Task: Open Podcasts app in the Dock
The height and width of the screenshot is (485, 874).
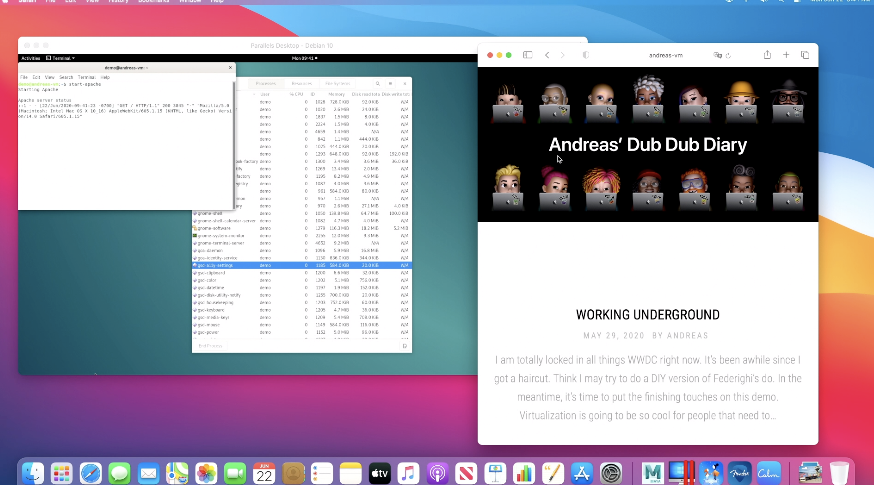Action: coord(438,473)
